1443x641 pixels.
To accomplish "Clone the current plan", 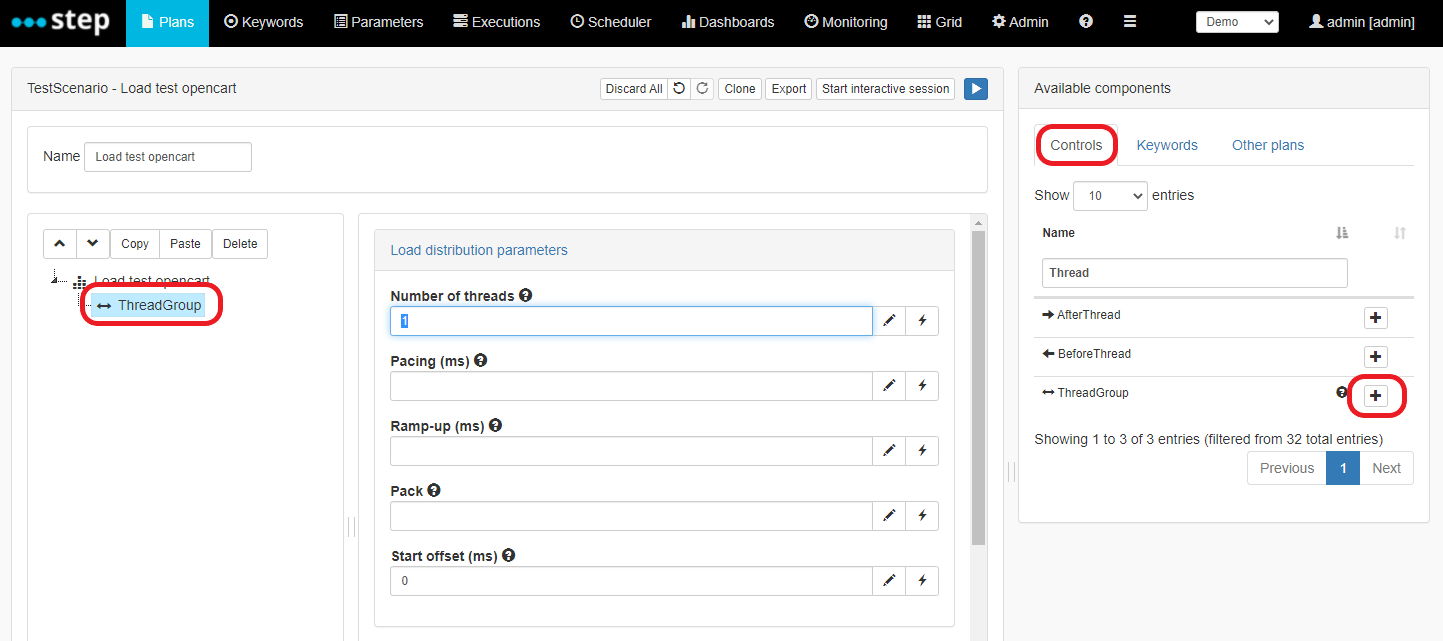I will click(739, 88).
